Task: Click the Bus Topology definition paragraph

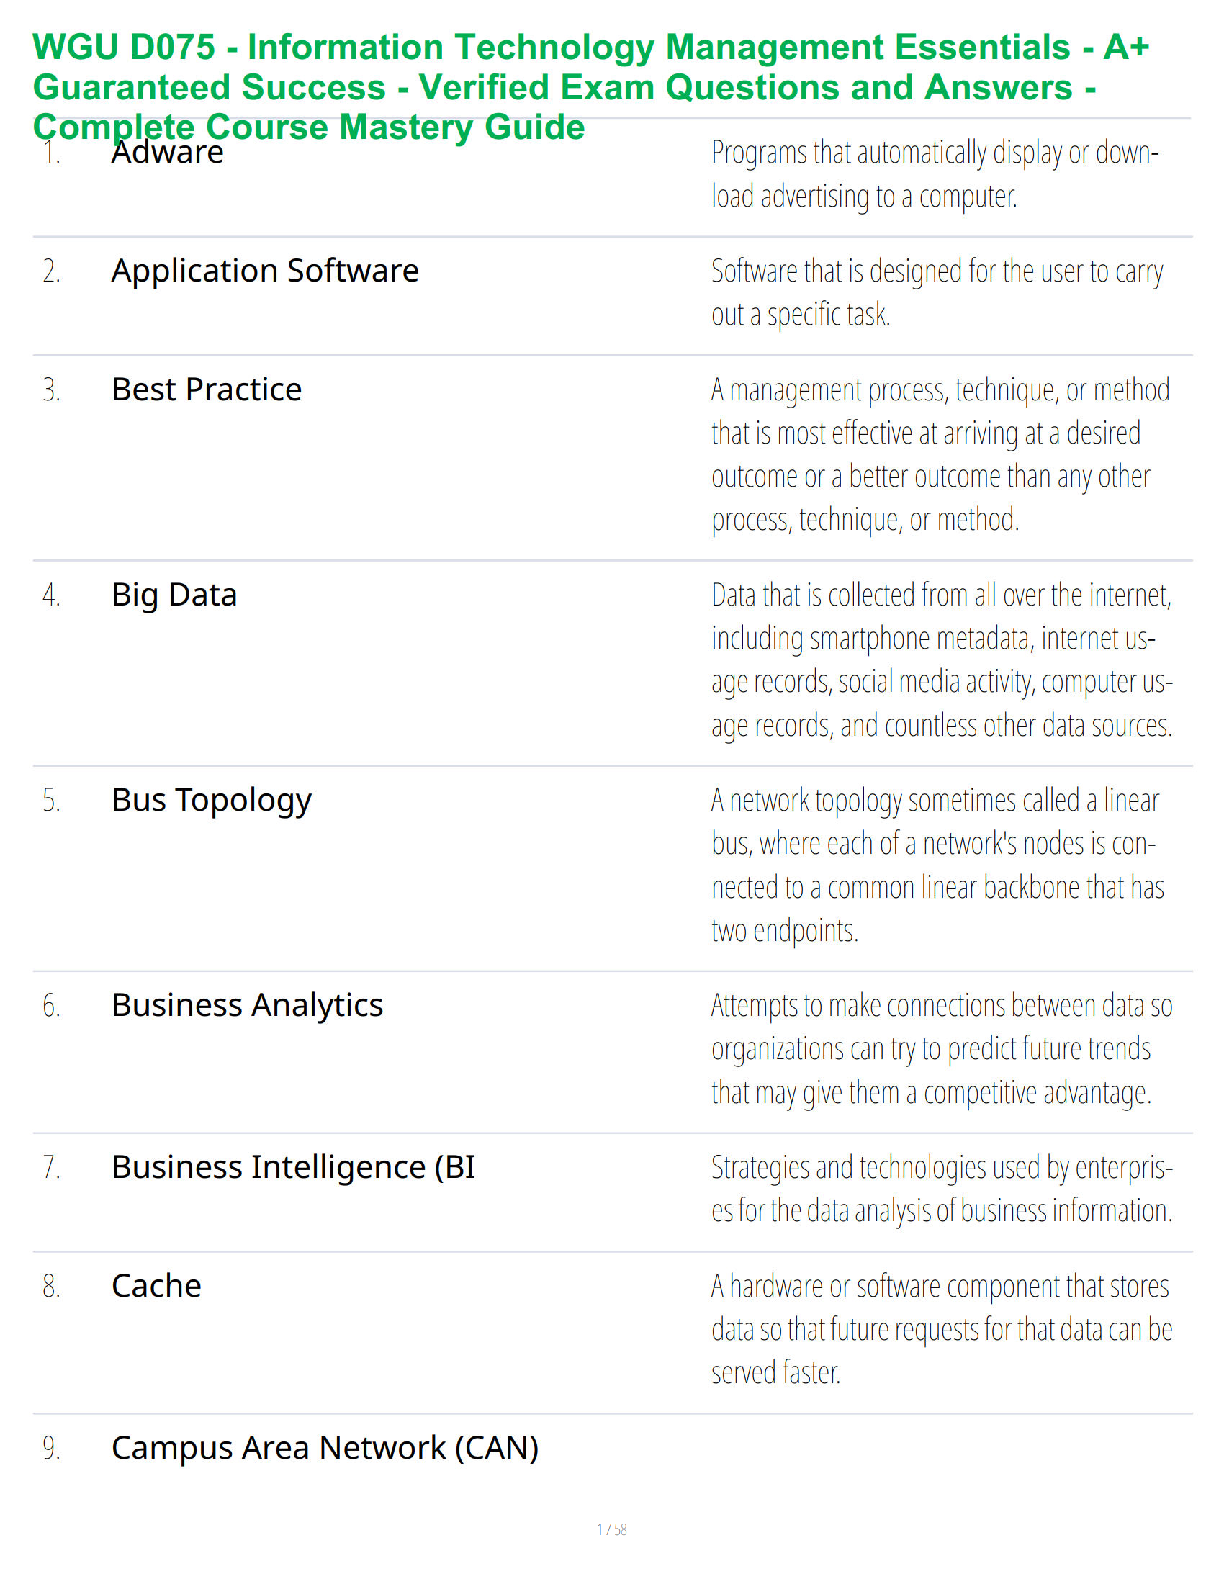Action: point(937,865)
